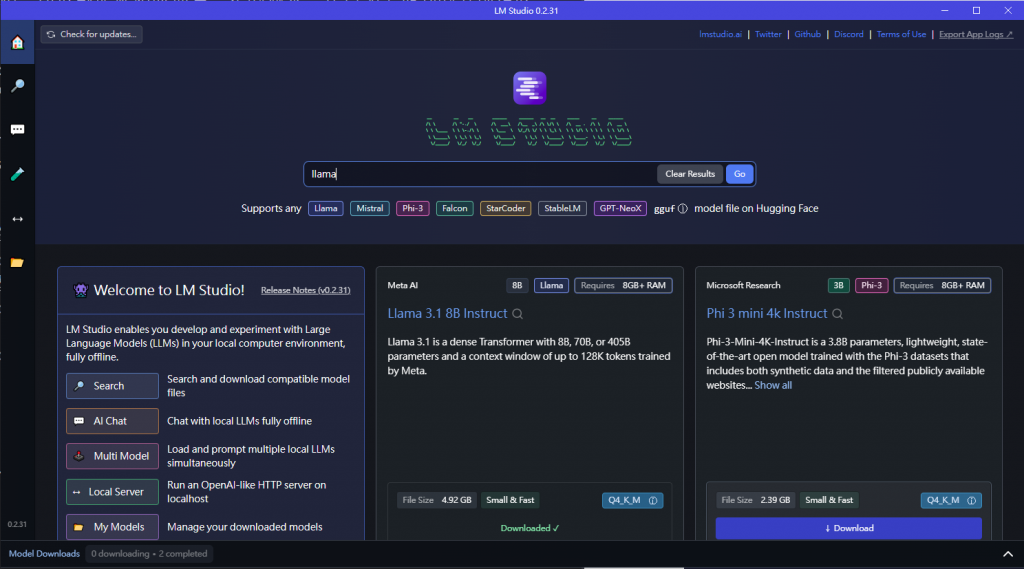Click version number 0.2.31 in sidebar
The height and width of the screenshot is (569, 1024).
click(17, 525)
